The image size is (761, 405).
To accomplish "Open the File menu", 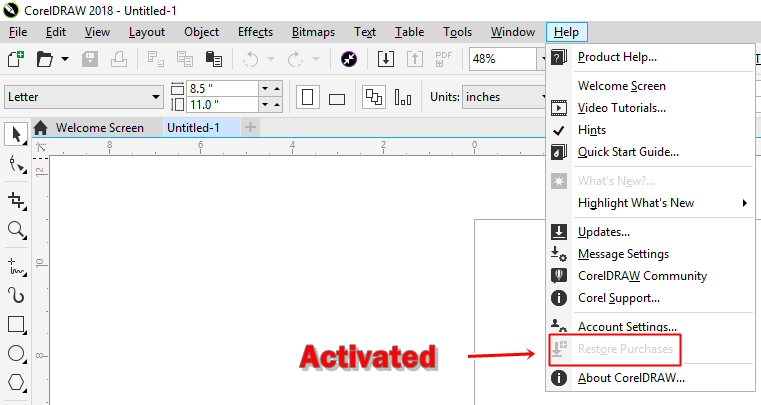I will click(x=18, y=32).
